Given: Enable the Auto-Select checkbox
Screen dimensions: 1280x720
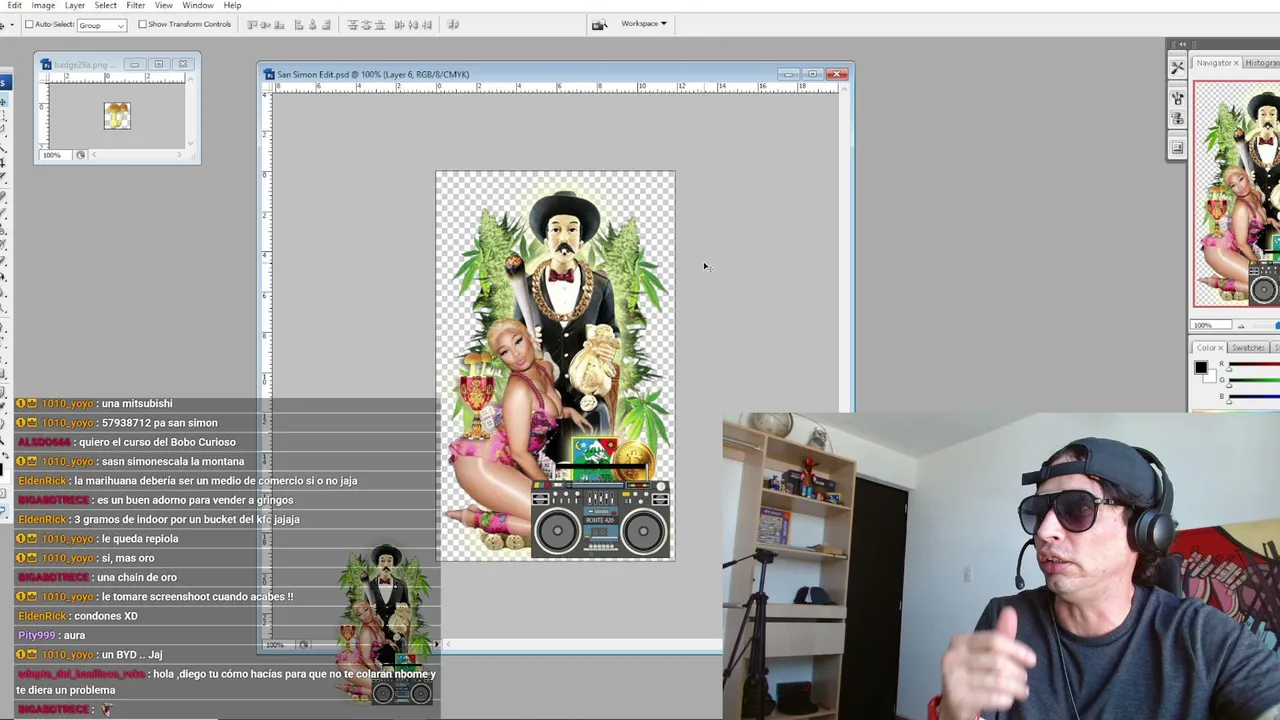Looking at the screenshot, I should pyautogui.click(x=29, y=24).
